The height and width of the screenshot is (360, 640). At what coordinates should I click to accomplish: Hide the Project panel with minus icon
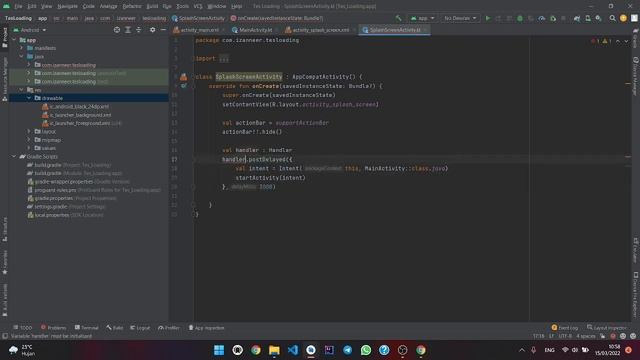tap(163, 30)
